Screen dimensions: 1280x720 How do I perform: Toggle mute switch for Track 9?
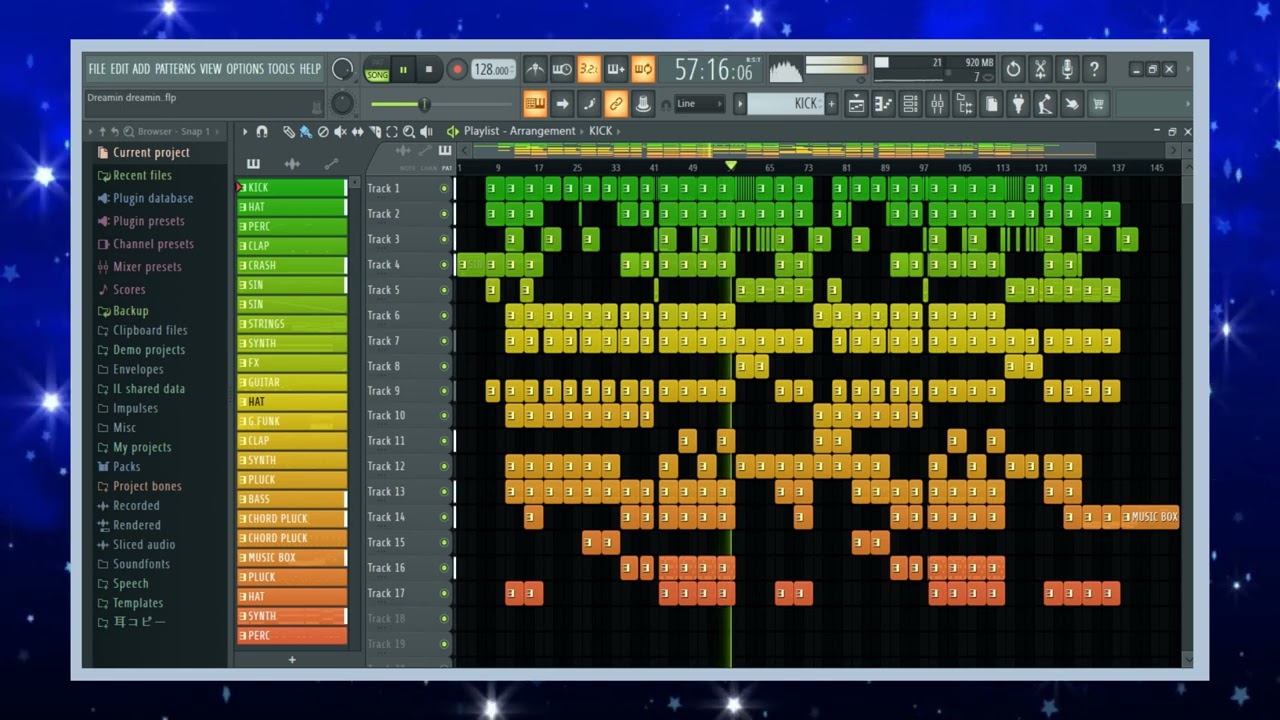[444, 391]
